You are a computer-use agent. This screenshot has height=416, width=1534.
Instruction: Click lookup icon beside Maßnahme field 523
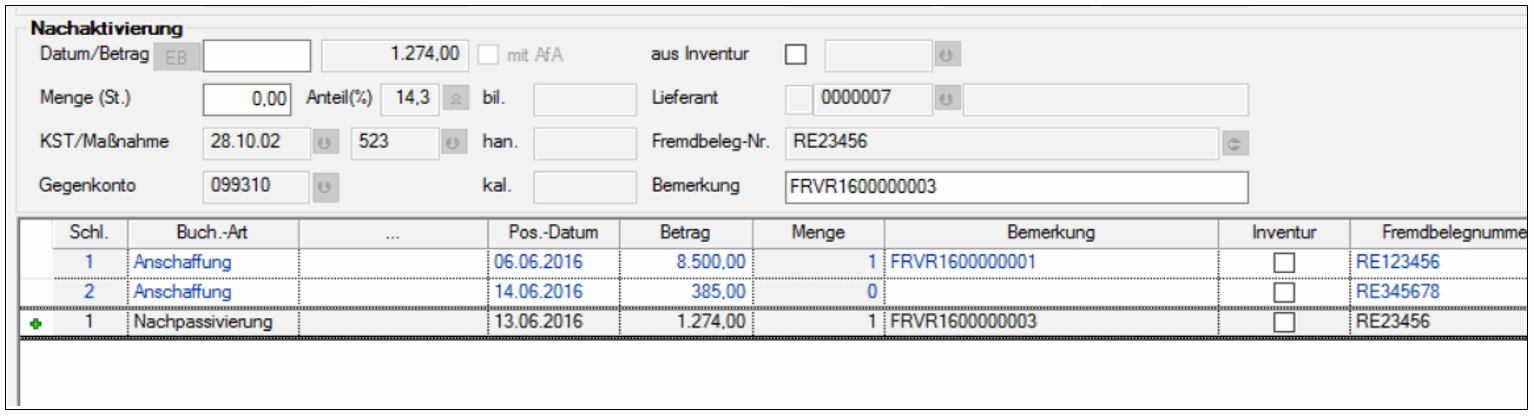(x=454, y=143)
